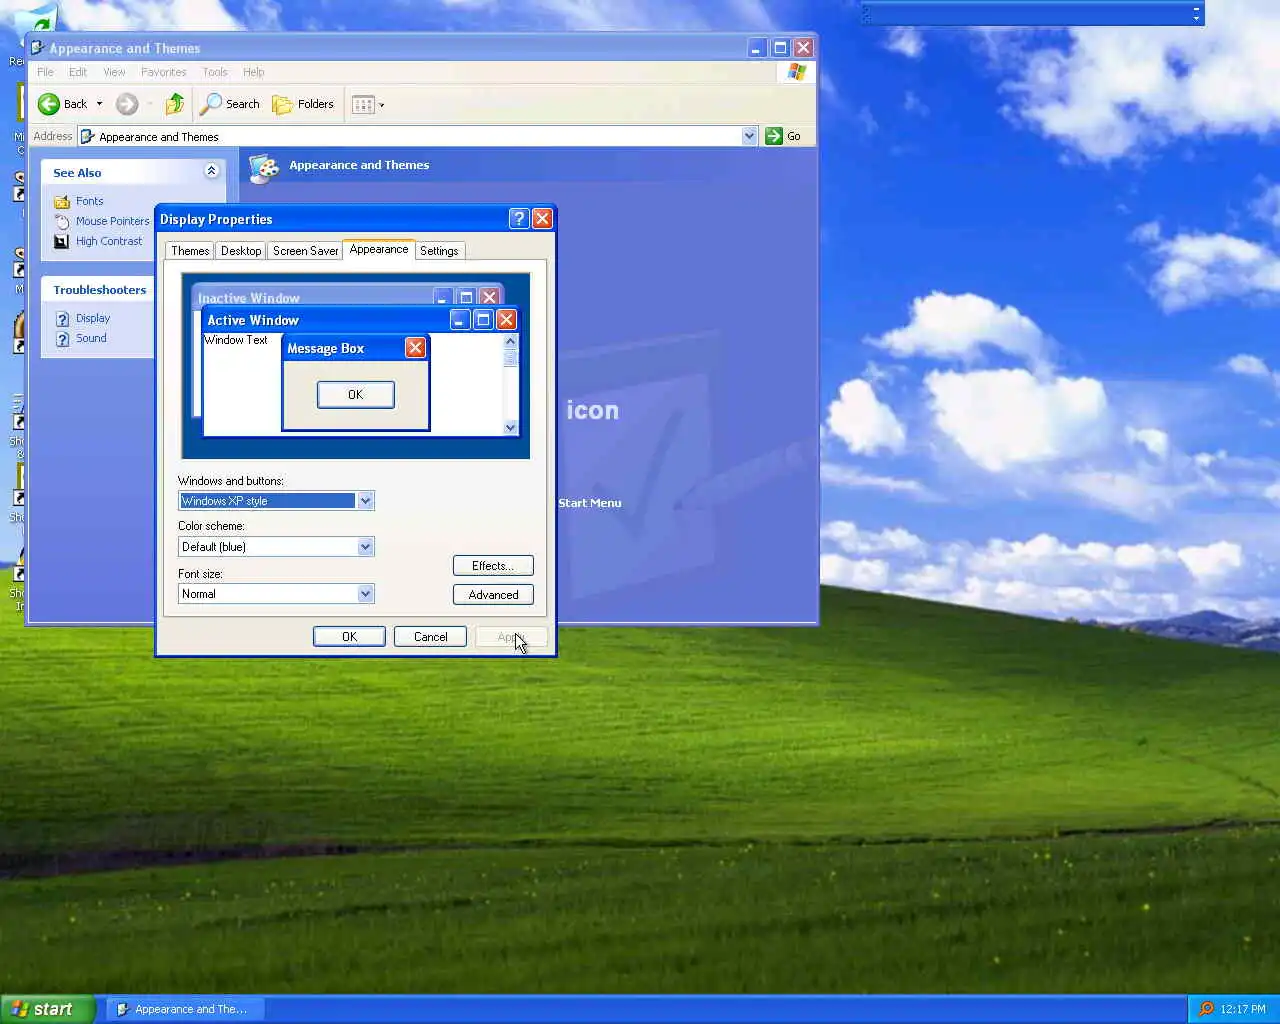Click OK in Display Properties
The width and height of the screenshot is (1280, 1024).
point(349,637)
